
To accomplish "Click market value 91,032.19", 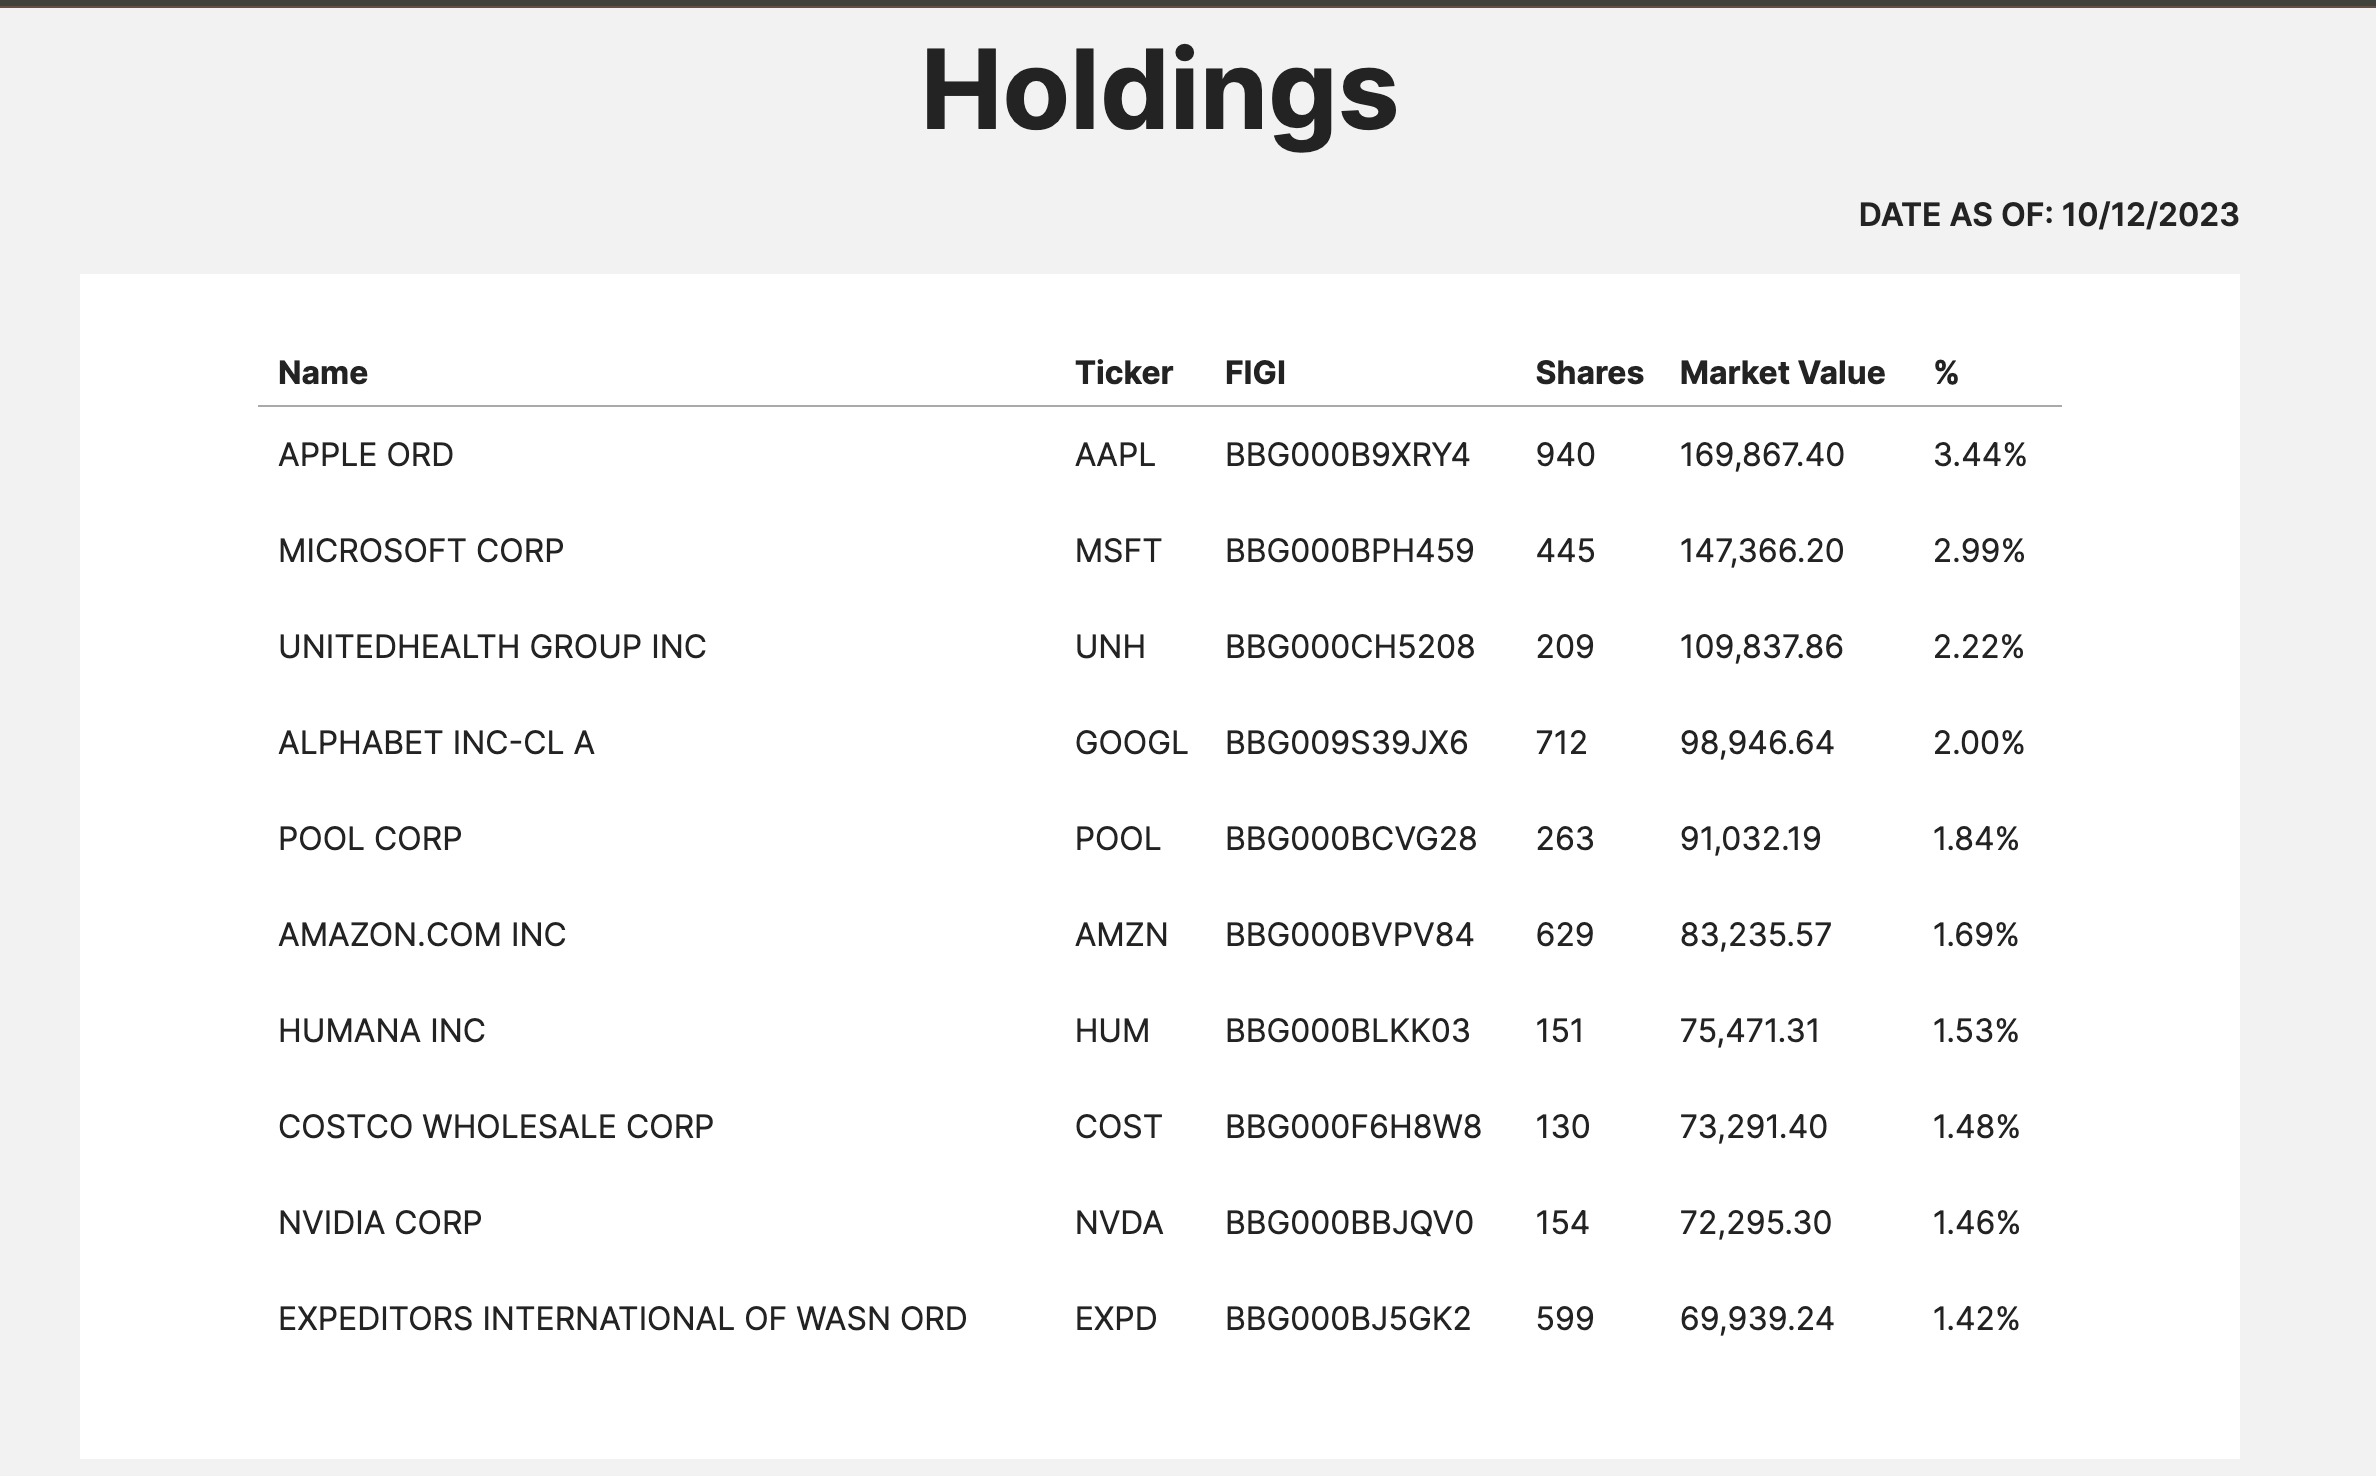I will [1750, 839].
